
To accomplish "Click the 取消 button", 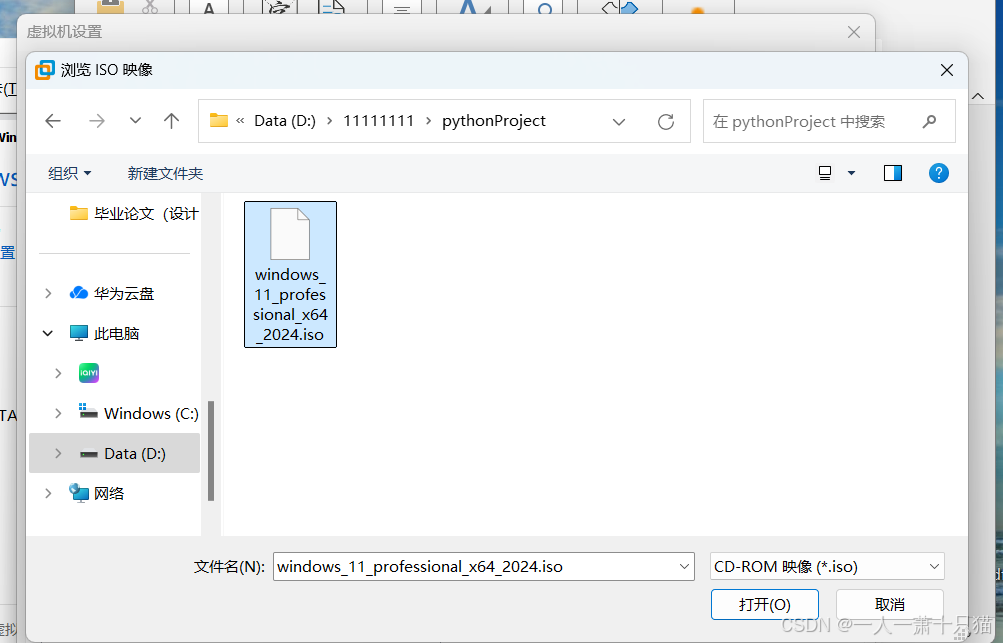I will pos(890,605).
